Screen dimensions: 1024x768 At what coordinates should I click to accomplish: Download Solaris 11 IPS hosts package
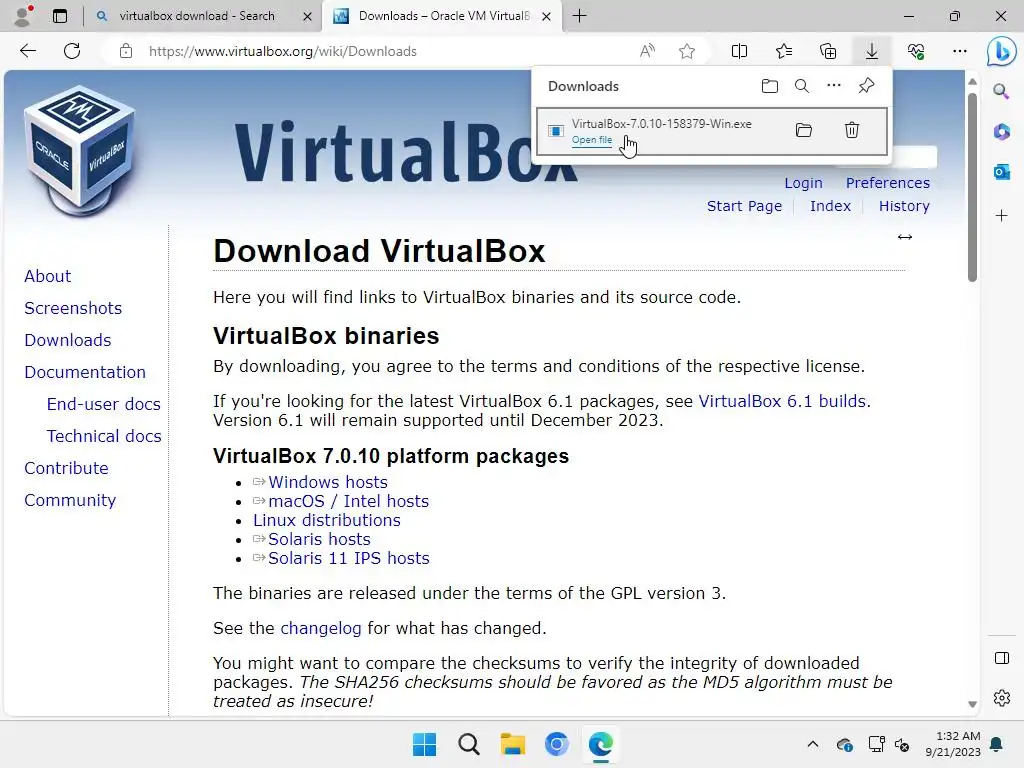[x=349, y=558]
